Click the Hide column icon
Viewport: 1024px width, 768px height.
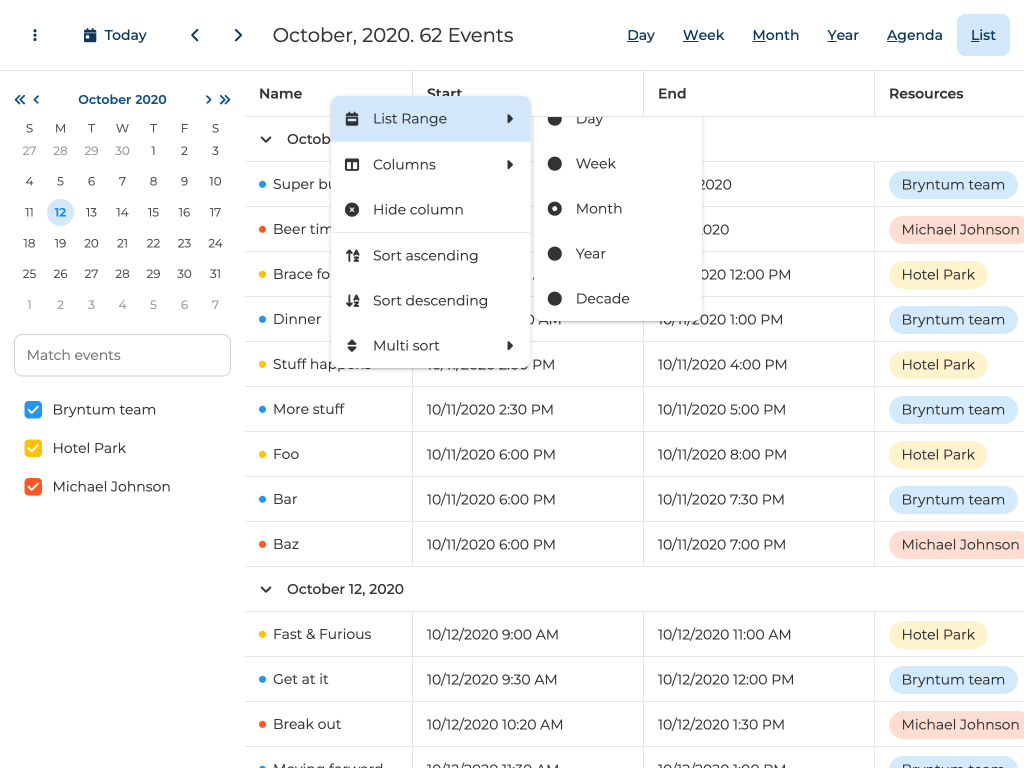[x=352, y=210]
